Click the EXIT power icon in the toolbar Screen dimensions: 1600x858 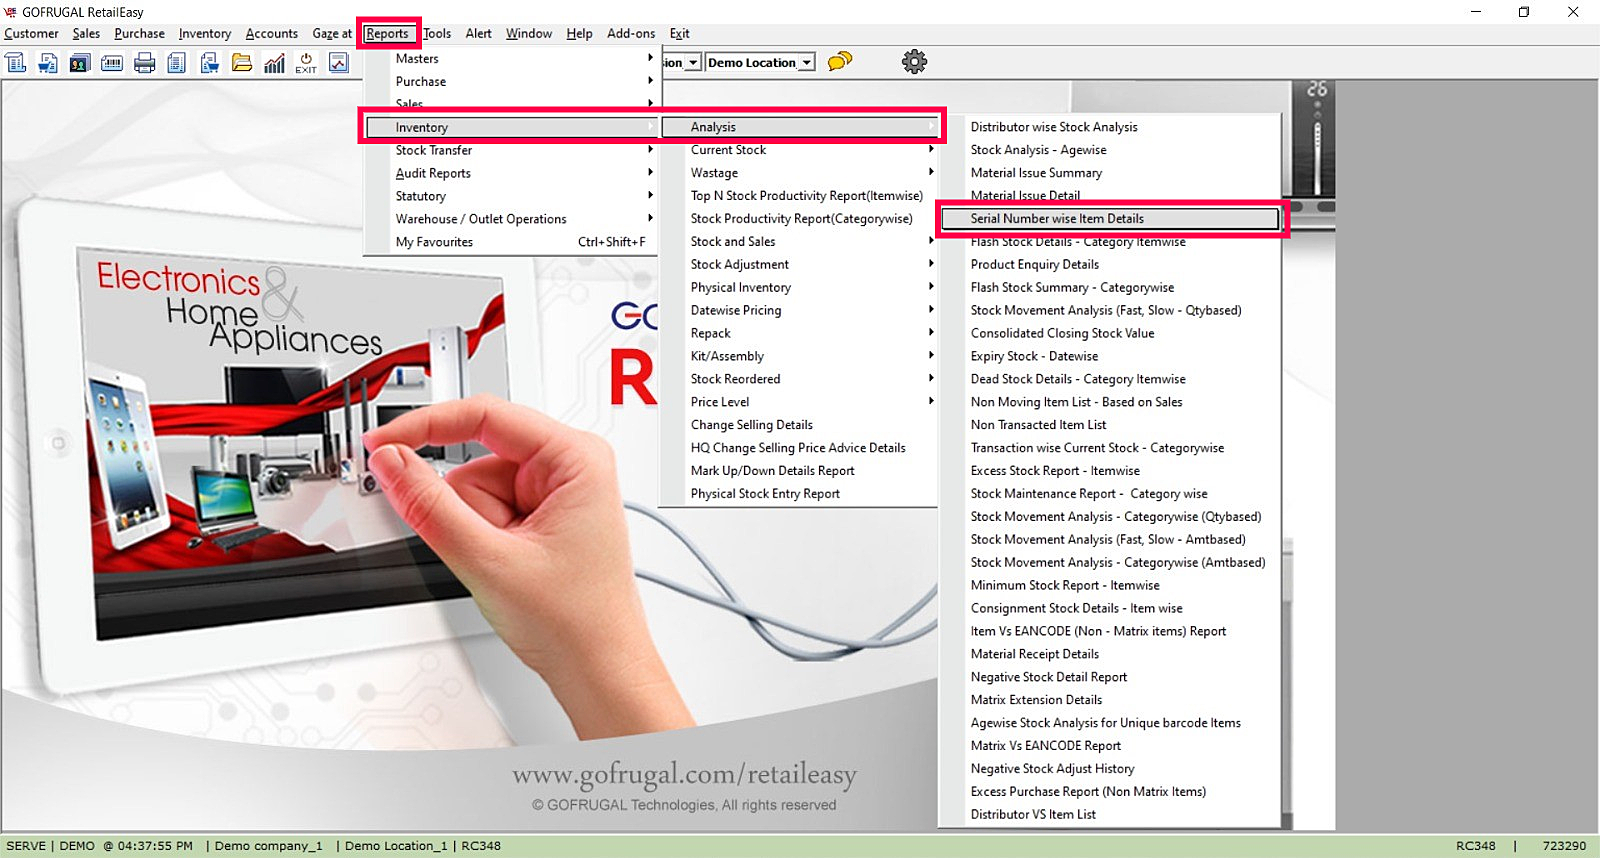pyautogui.click(x=306, y=63)
